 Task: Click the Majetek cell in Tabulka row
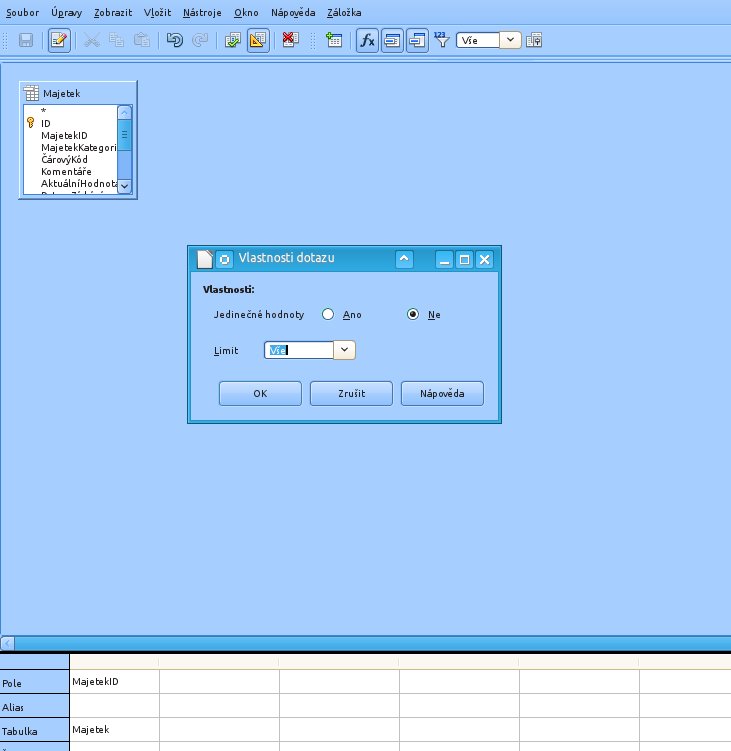click(114, 729)
